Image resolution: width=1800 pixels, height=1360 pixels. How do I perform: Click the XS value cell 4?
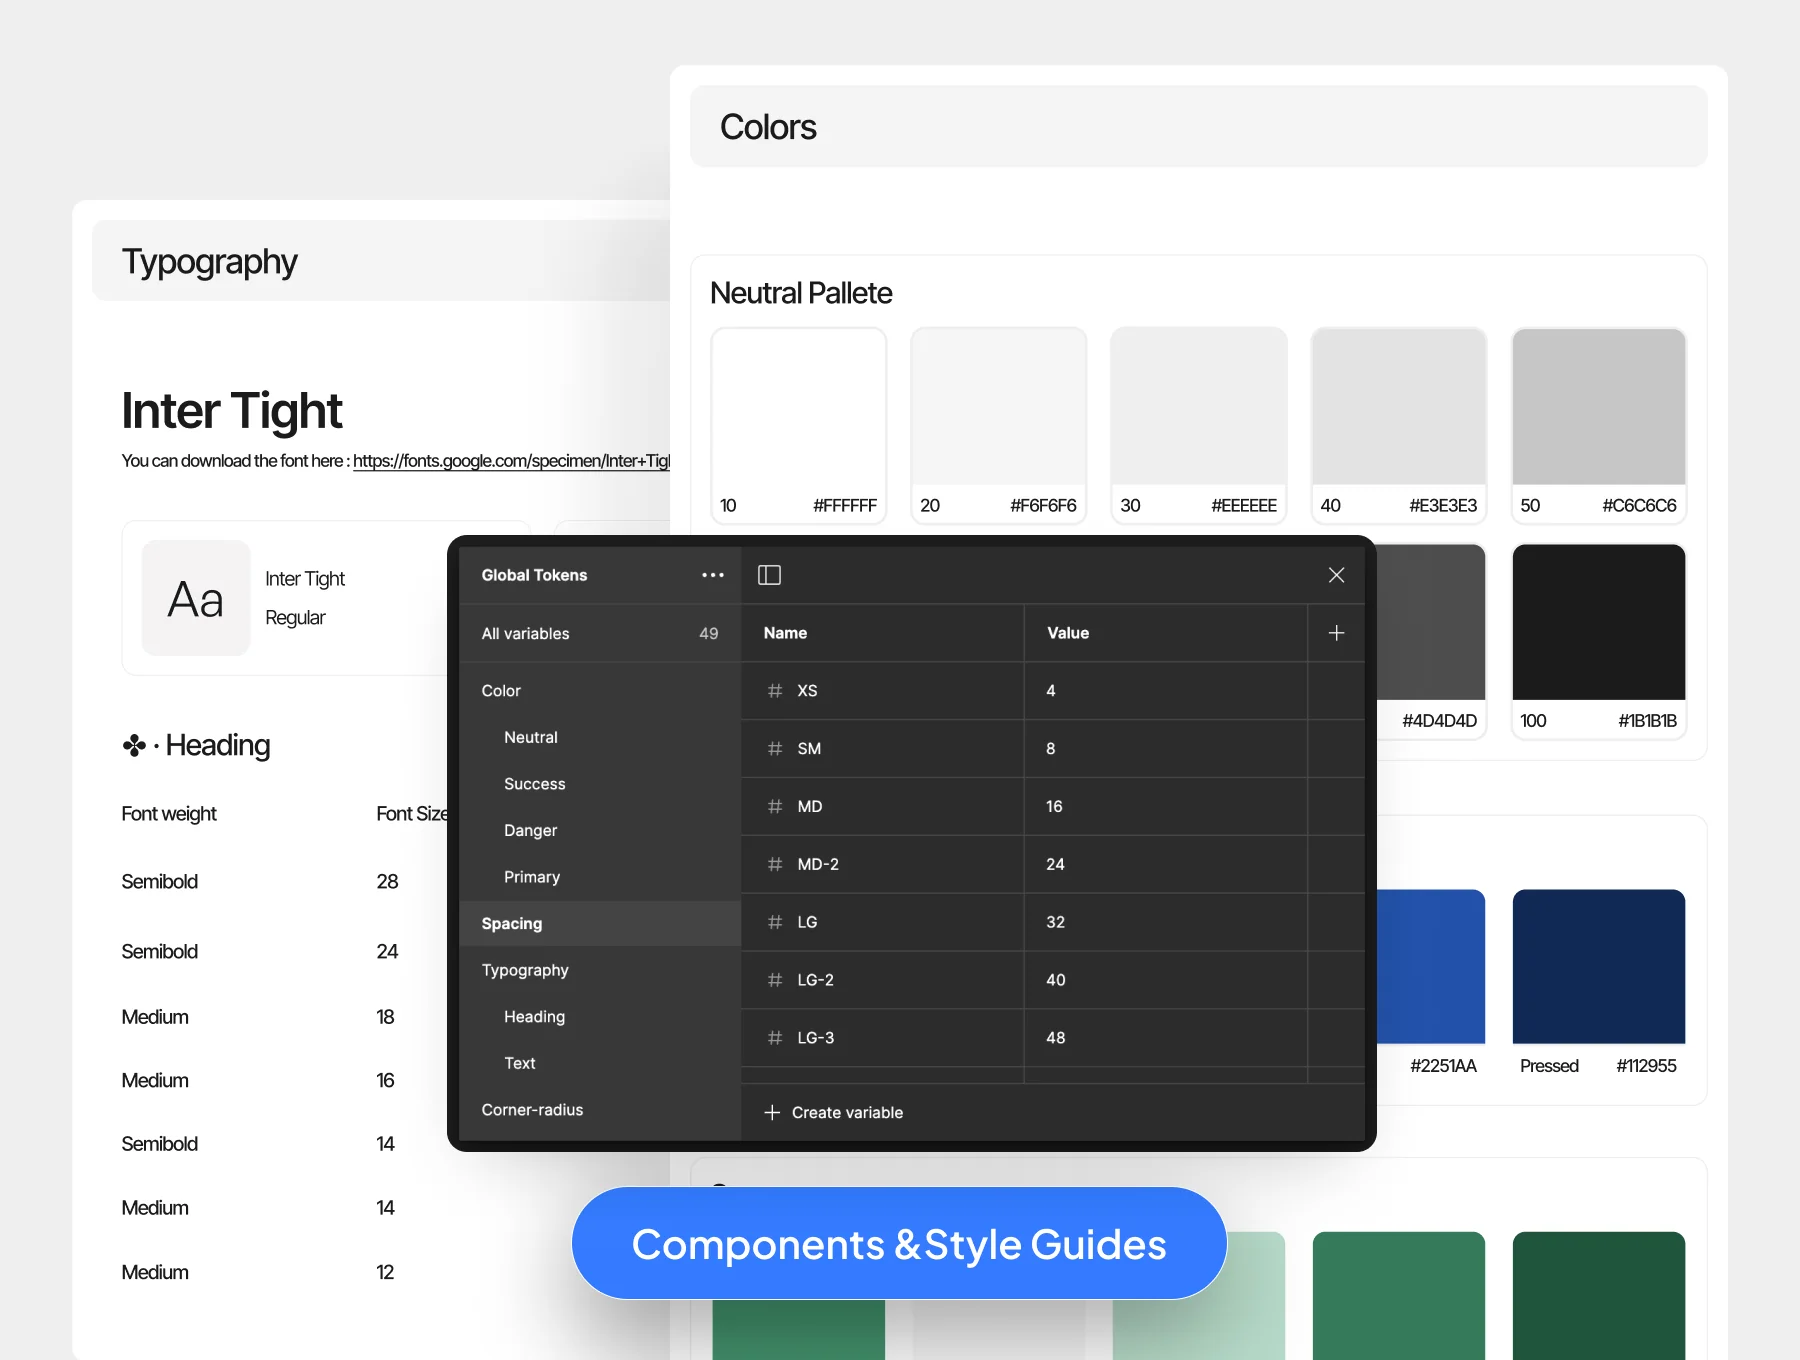[1166, 691]
